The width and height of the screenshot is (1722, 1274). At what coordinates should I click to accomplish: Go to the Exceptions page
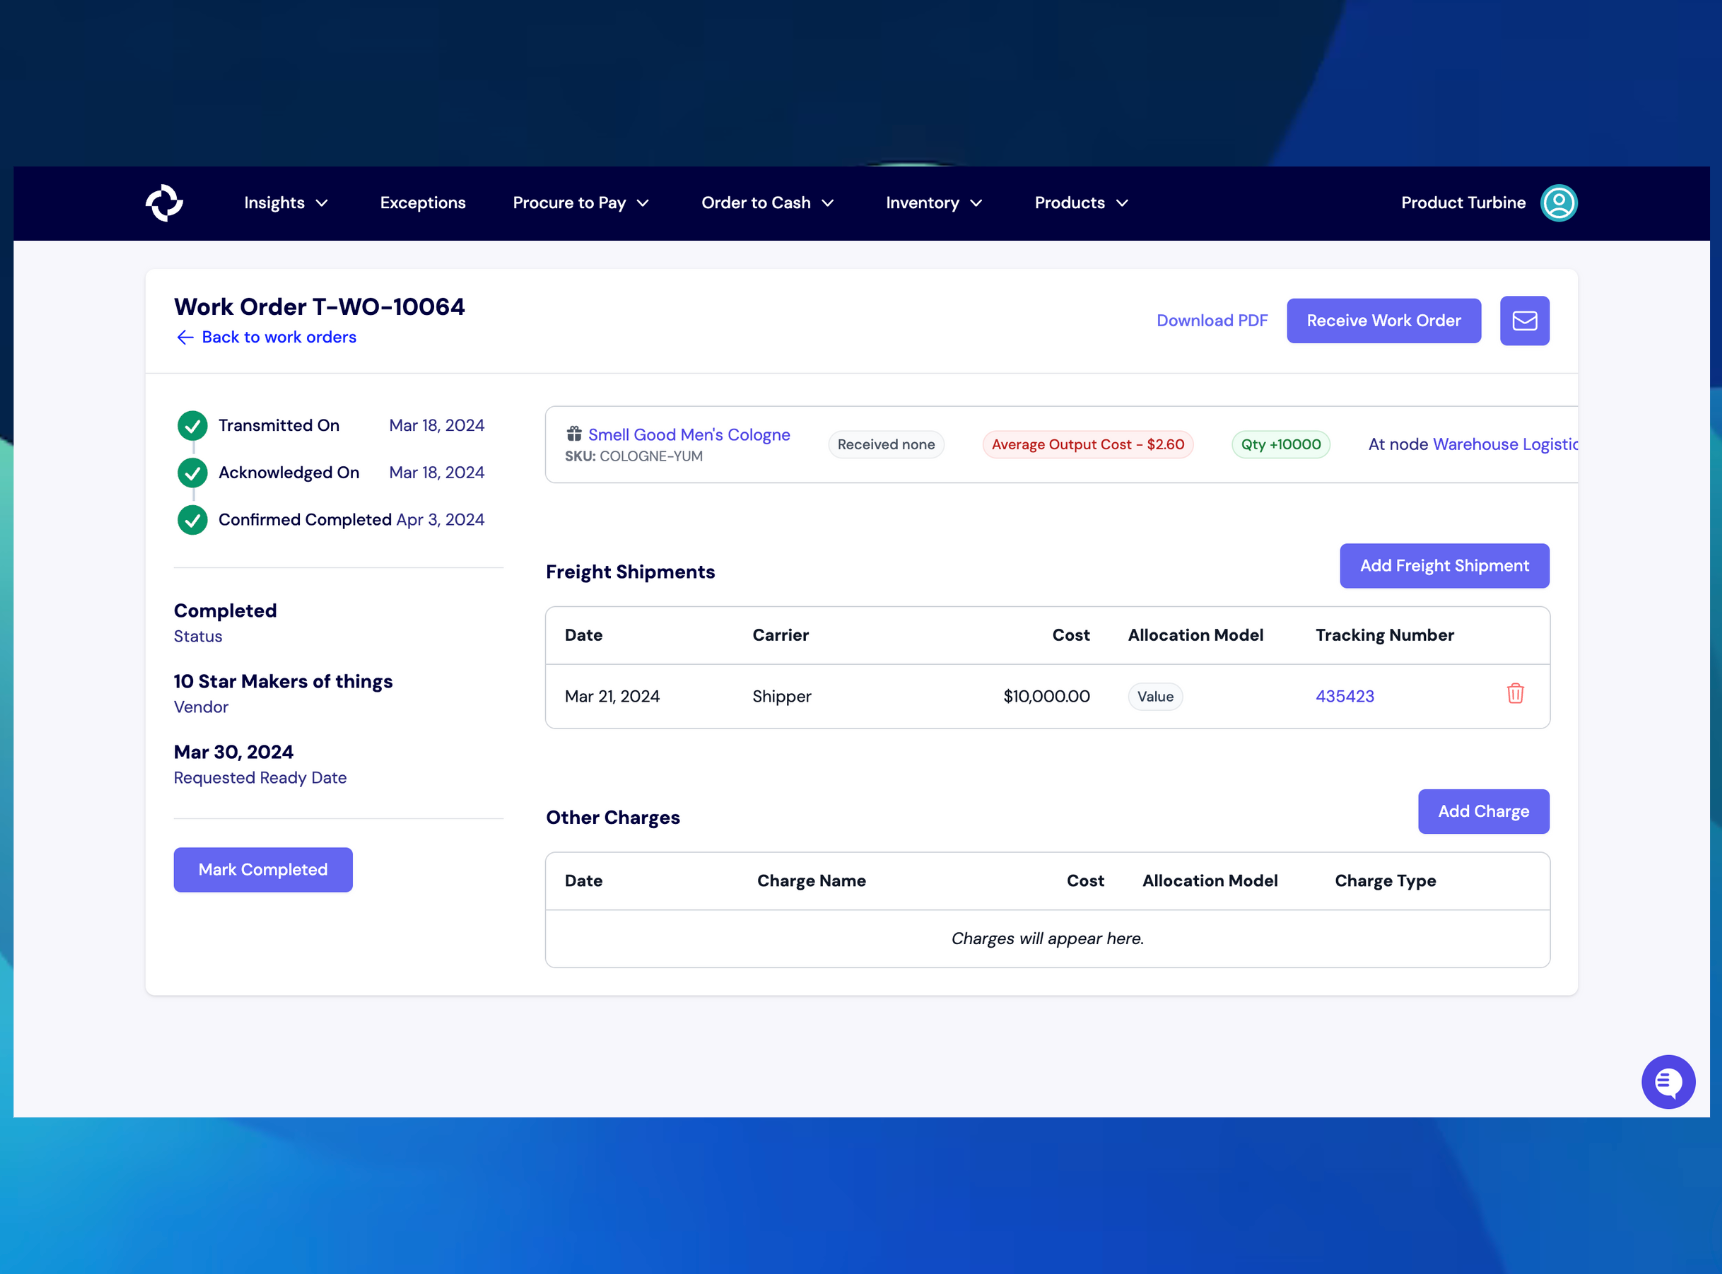[x=423, y=203]
